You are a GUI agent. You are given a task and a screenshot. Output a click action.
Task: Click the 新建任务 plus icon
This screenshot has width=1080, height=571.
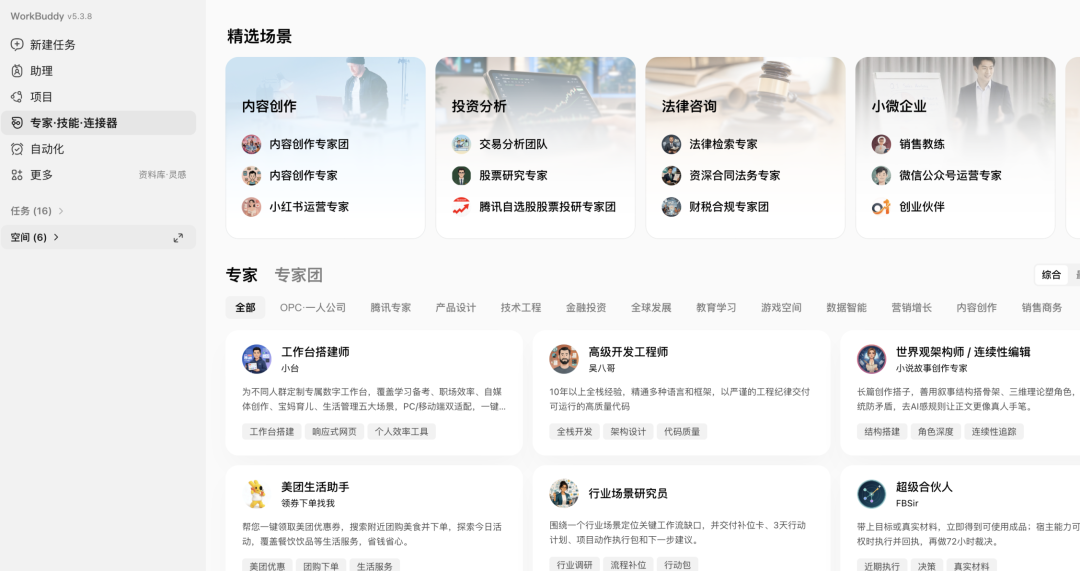[17, 45]
